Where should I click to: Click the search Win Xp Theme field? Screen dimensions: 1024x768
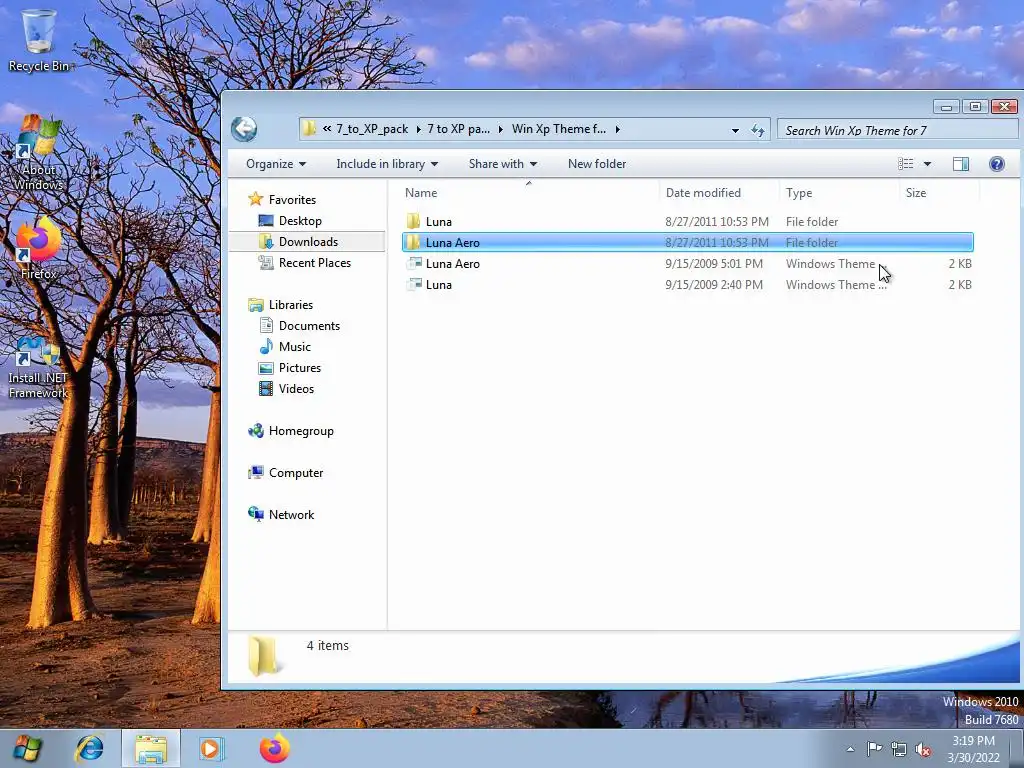pyautogui.click(x=897, y=130)
